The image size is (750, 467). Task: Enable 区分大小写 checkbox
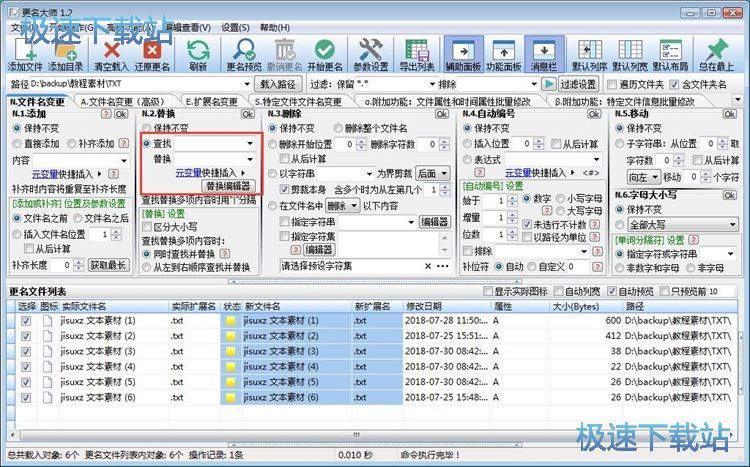147,227
